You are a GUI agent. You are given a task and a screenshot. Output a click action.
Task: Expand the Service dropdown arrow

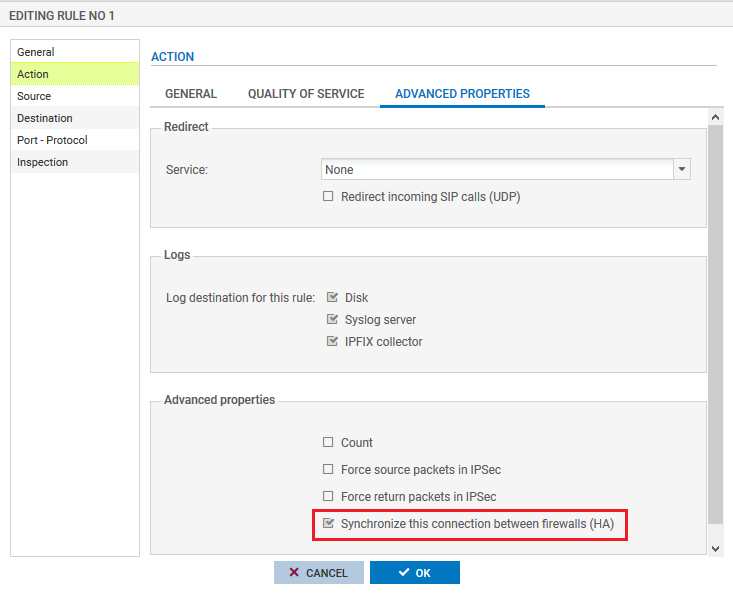(x=682, y=170)
